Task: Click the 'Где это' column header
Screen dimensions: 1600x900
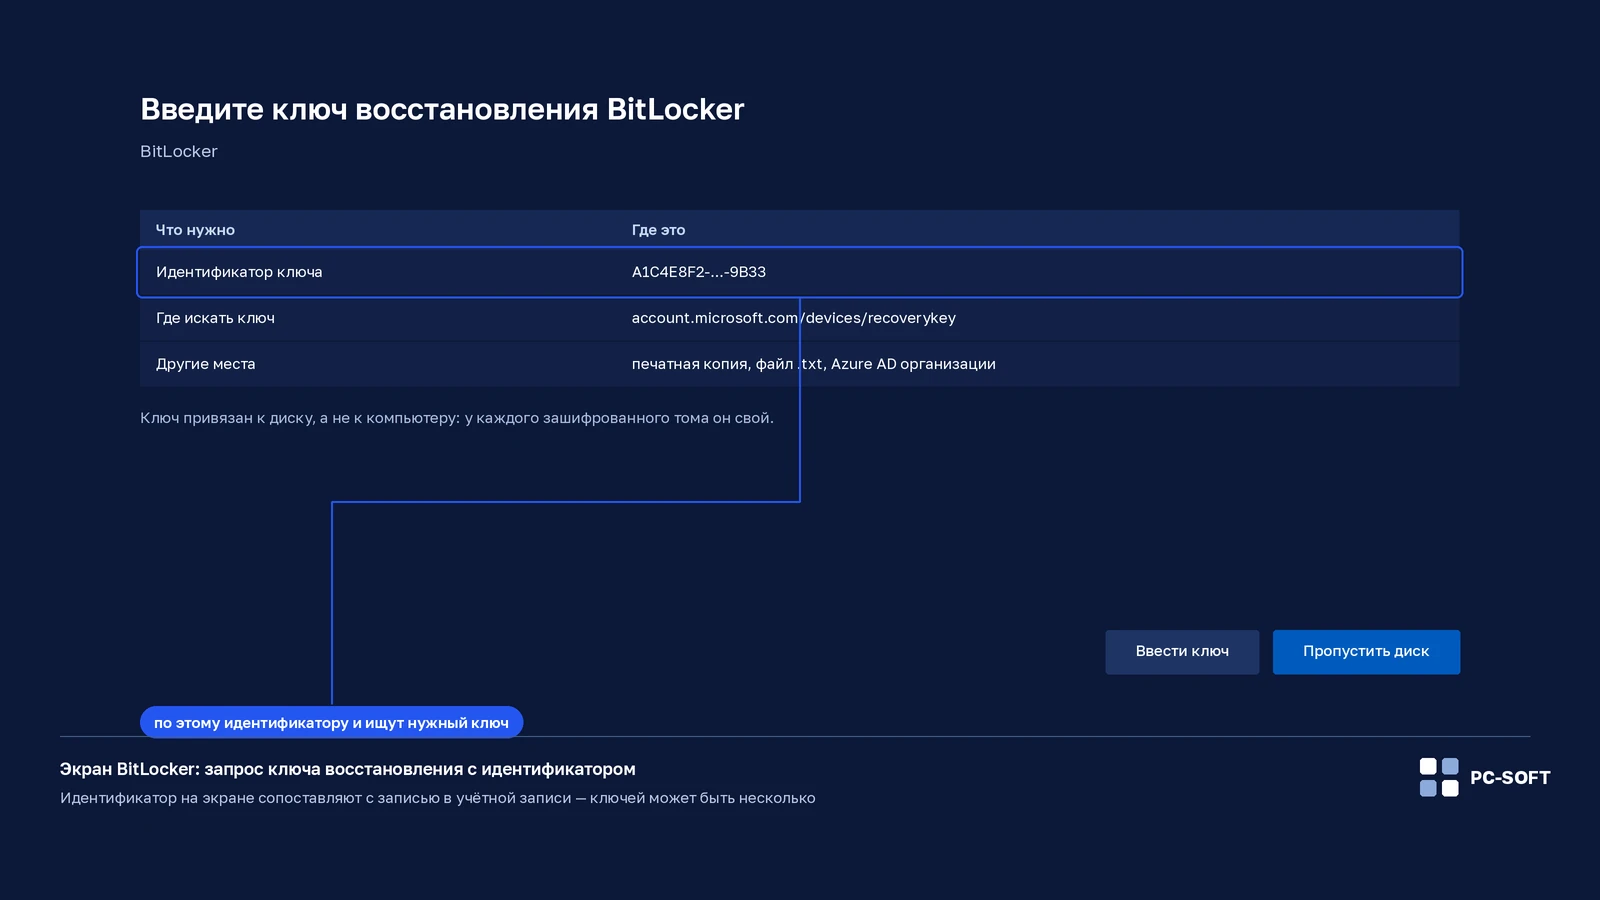Action: point(659,230)
